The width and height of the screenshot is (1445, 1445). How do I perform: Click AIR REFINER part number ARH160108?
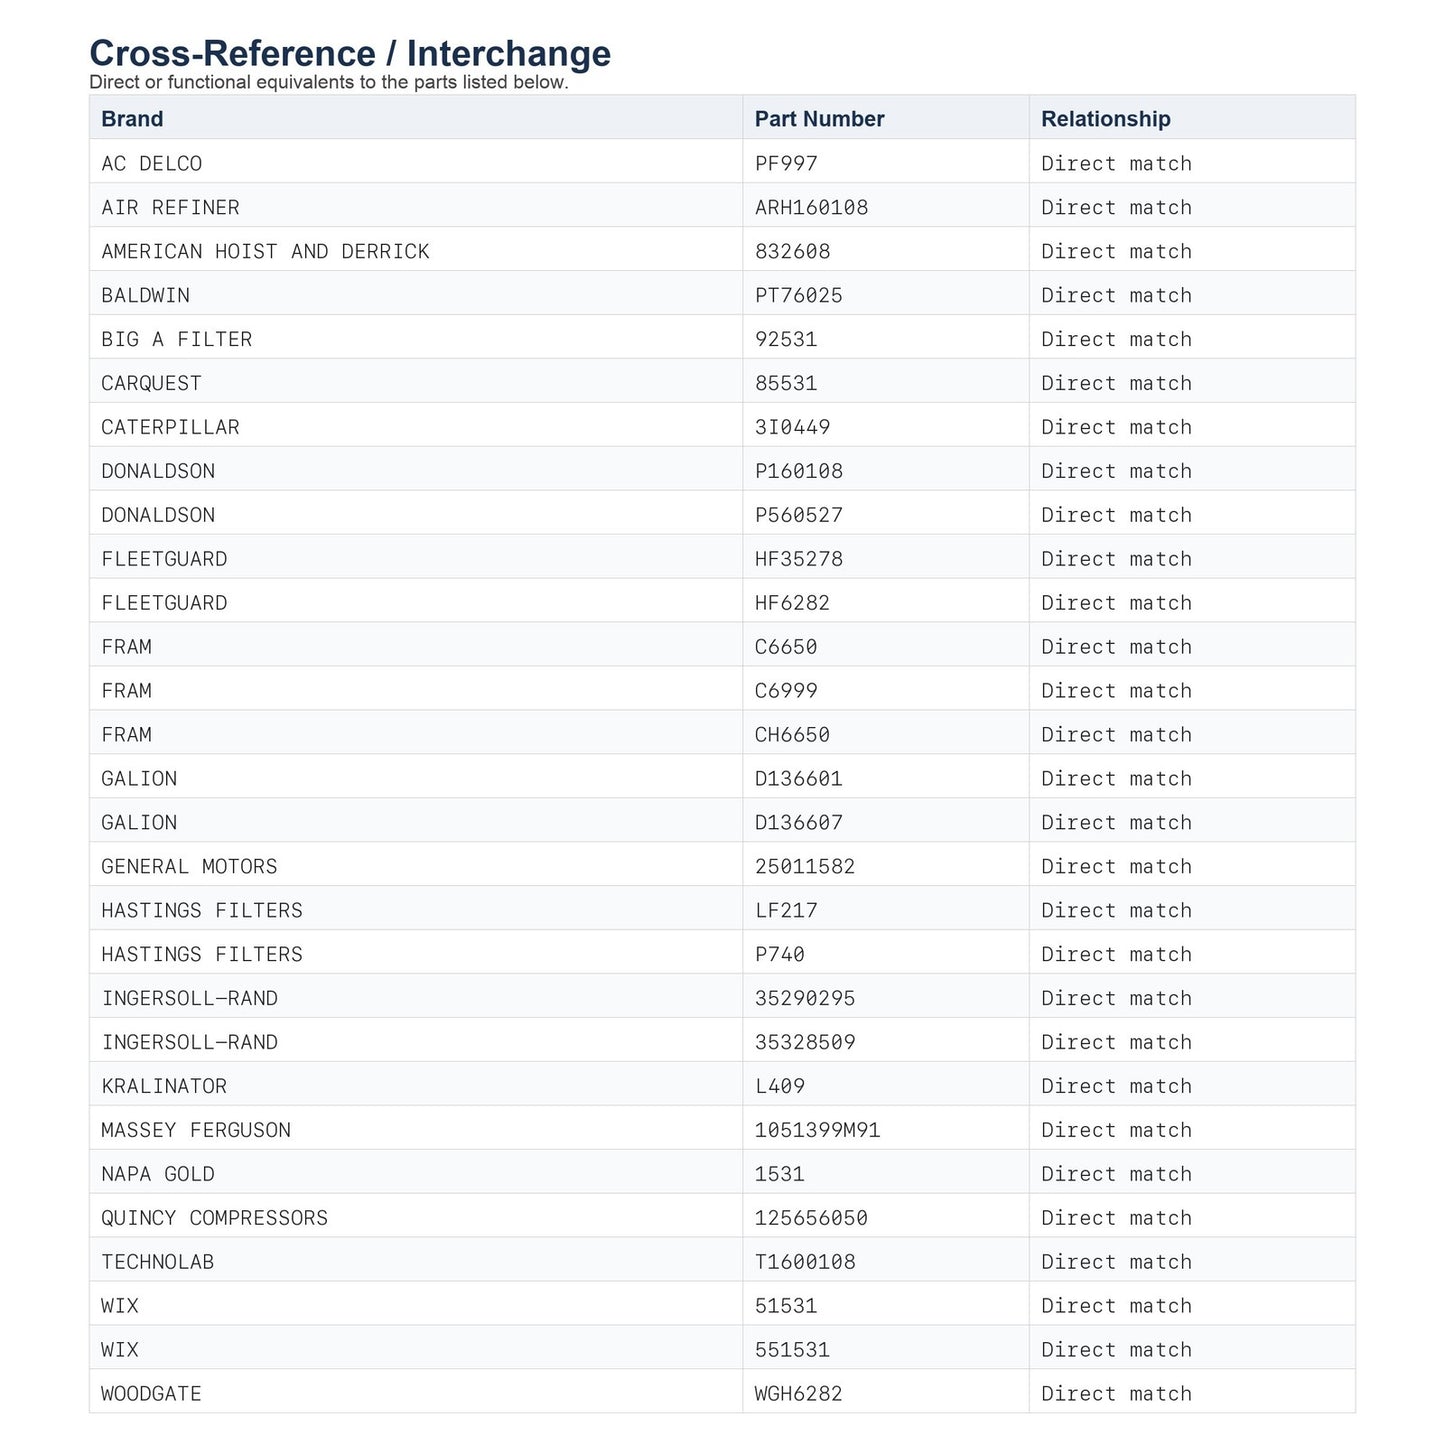pyautogui.click(x=811, y=208)
